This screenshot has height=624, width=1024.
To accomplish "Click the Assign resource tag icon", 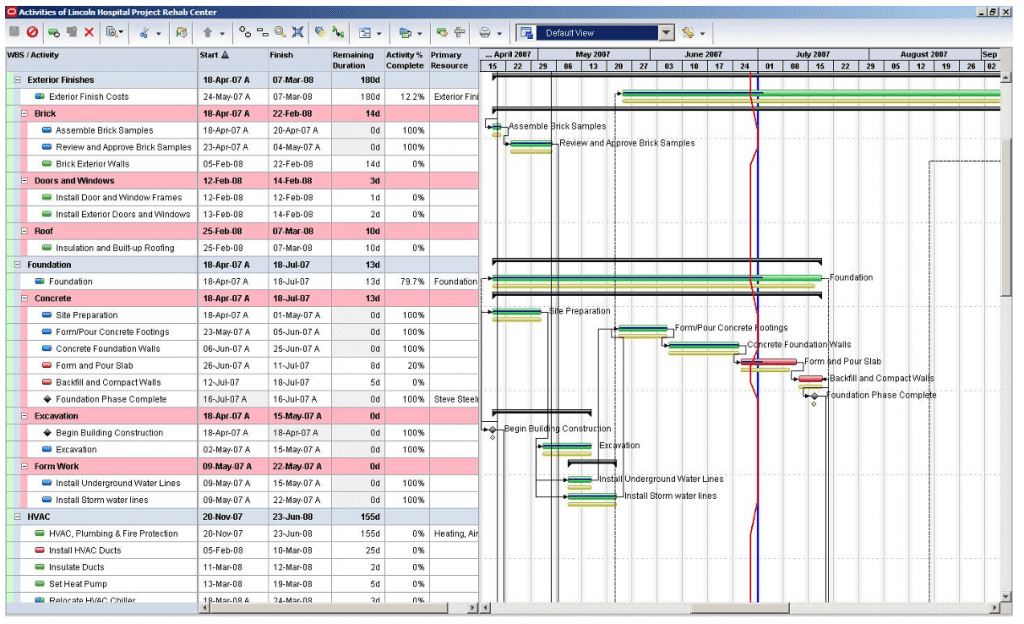I will click(442, 32).
